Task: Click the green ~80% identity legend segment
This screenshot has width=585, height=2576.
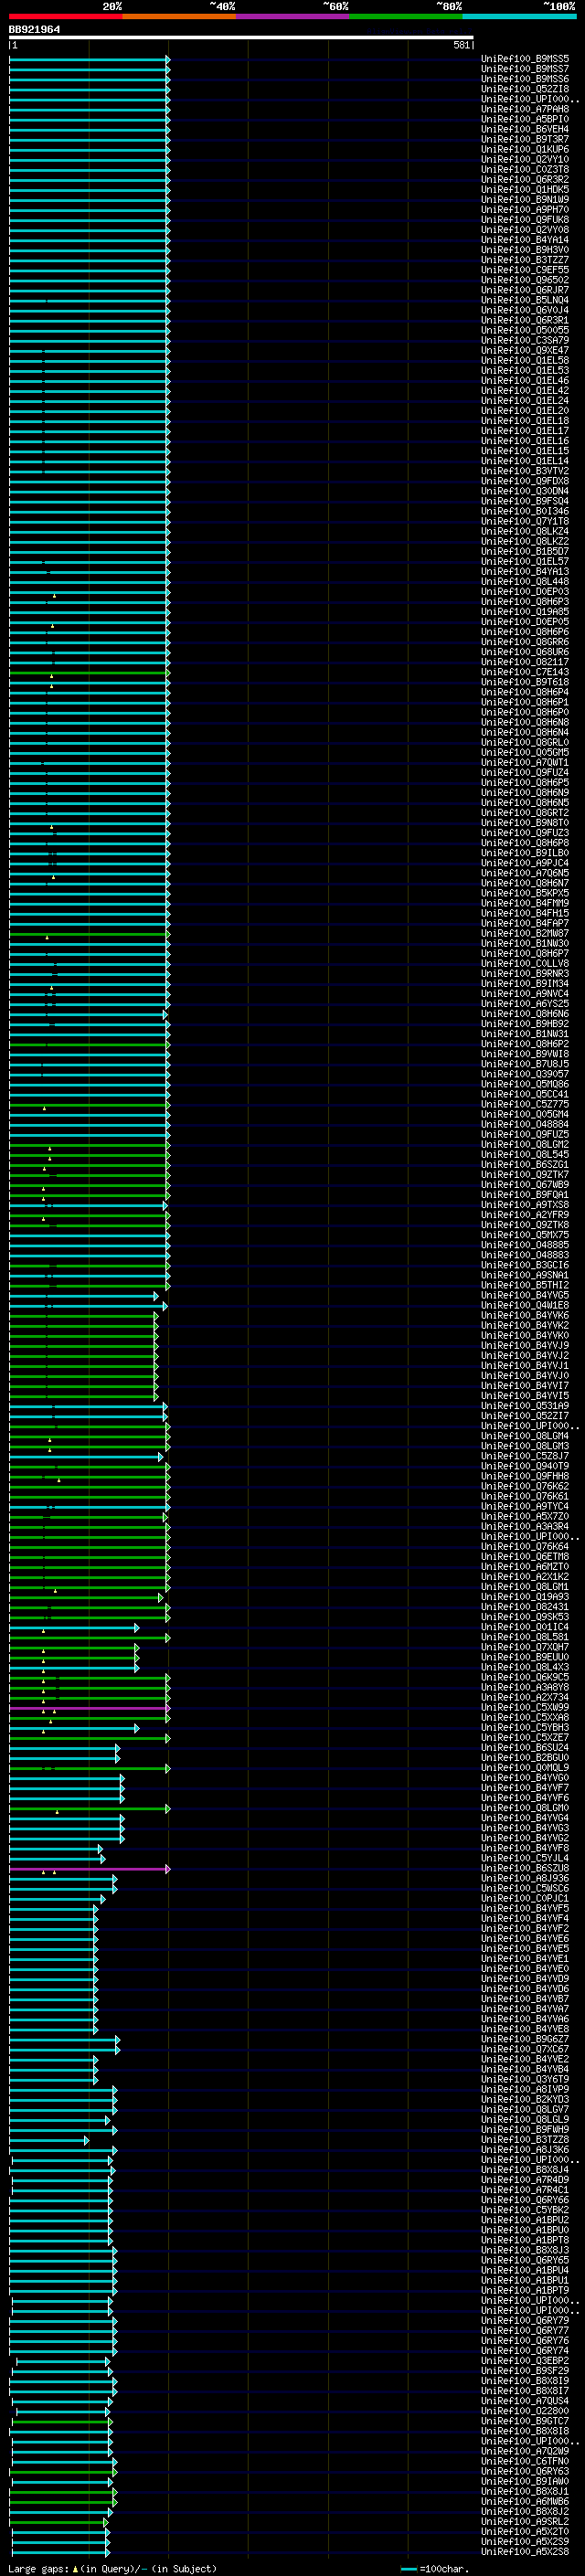Action: (x=406, y=16)
